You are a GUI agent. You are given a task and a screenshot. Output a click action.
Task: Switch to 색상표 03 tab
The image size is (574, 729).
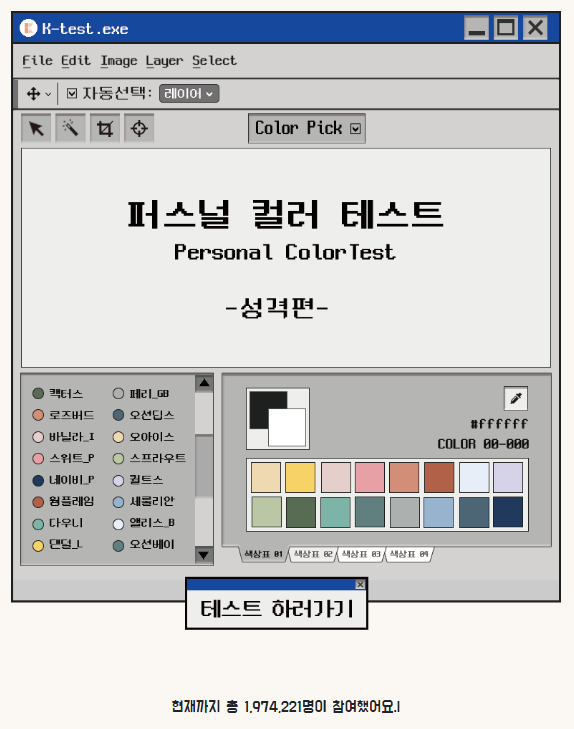[361, 554]
